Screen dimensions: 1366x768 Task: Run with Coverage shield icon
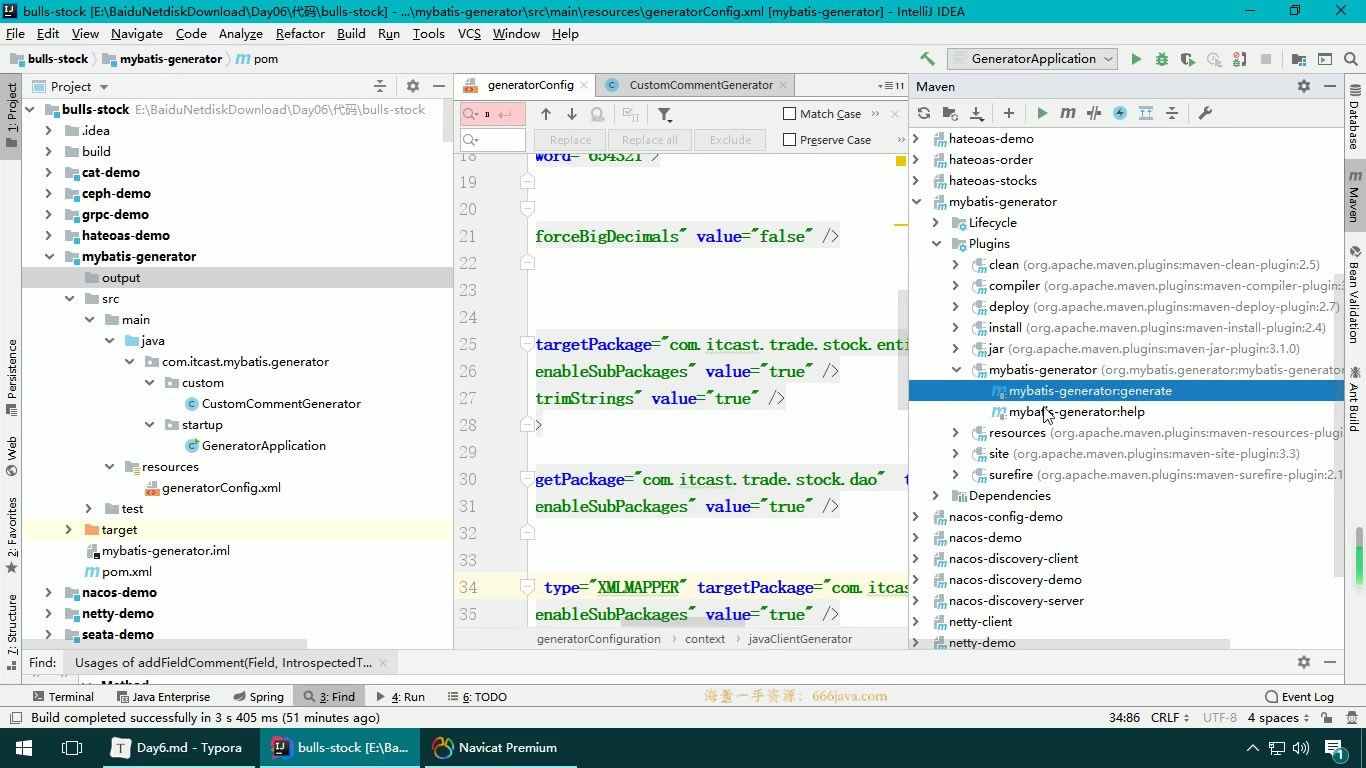point(1188,59)
